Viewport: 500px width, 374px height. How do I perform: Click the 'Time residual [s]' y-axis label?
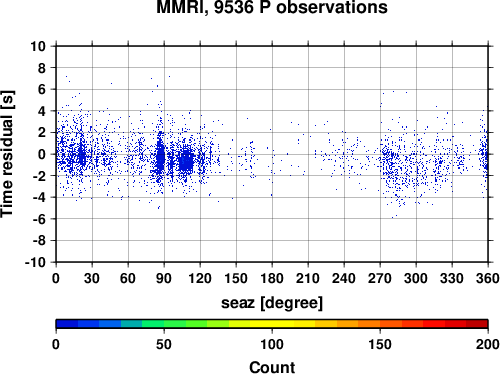[x=7, y=154]
